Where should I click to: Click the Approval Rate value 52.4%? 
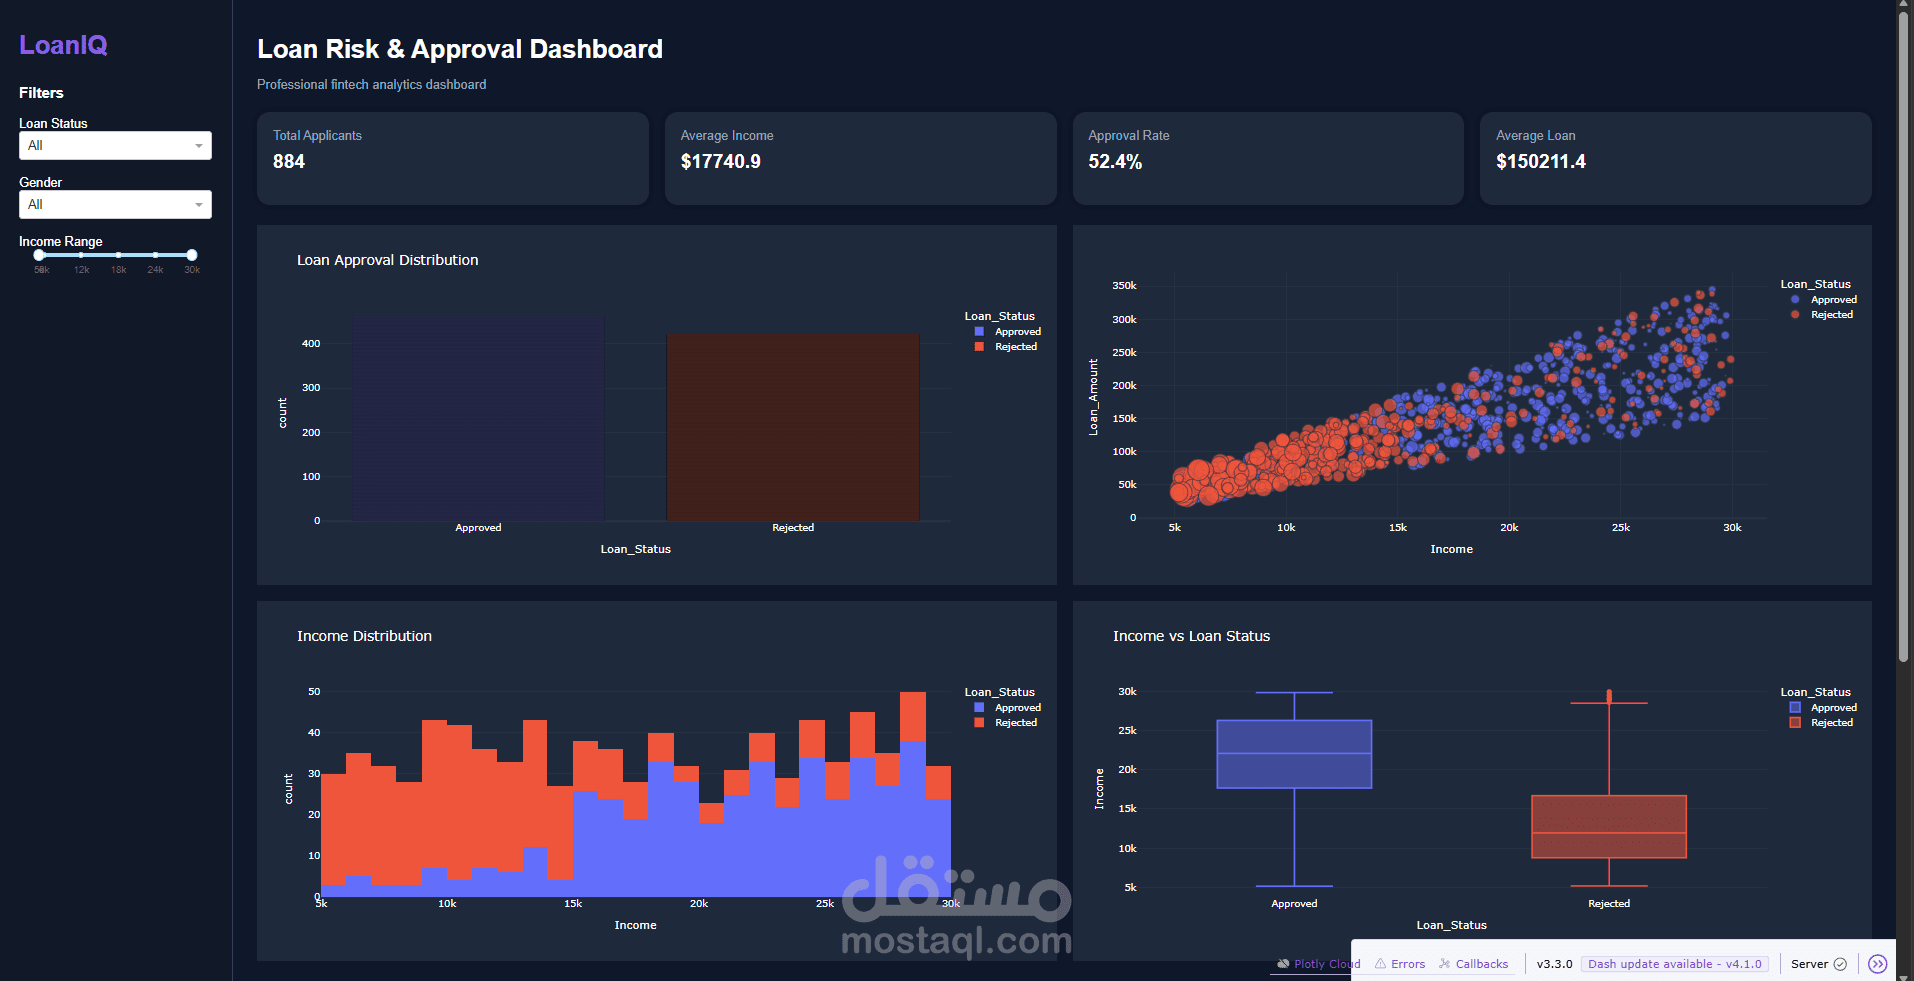[1115, 162]
